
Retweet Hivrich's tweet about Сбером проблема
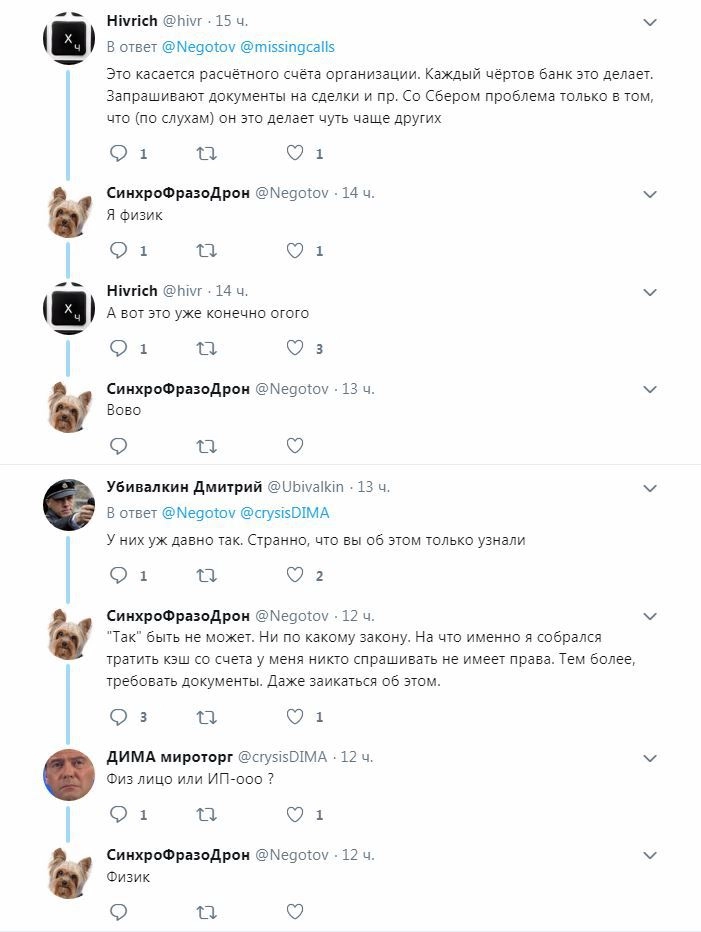pos(206,153)
